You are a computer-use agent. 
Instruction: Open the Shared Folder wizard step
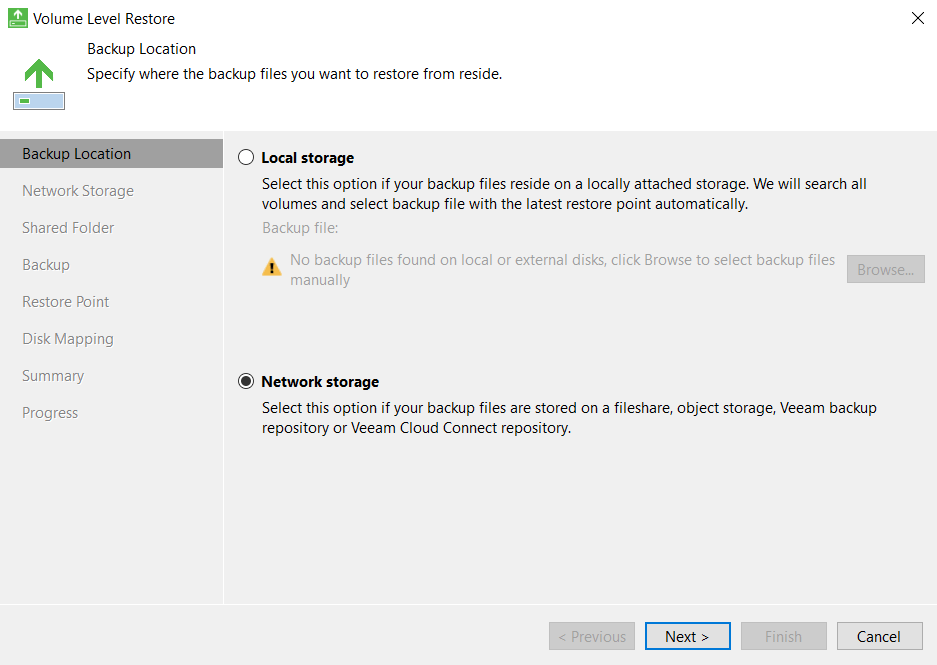tap(68, 228)
